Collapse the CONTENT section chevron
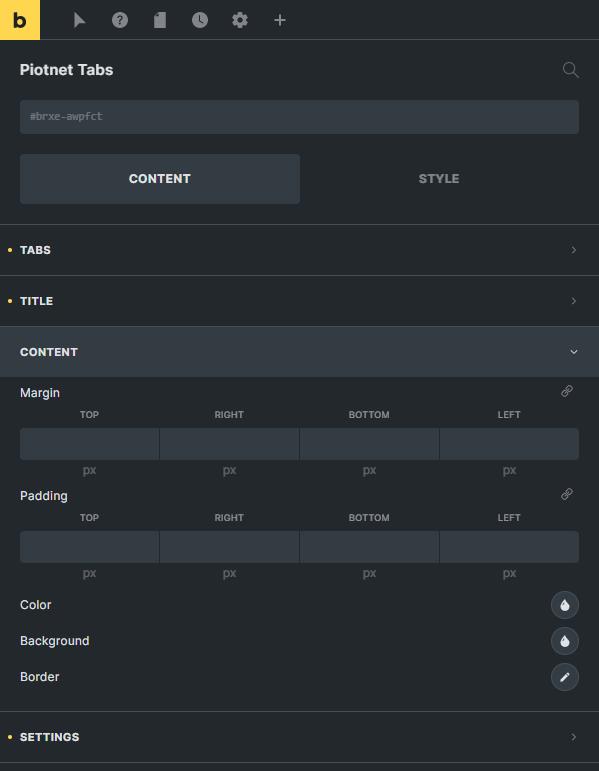Screen dimensions: 599x771 coord(573,352)
